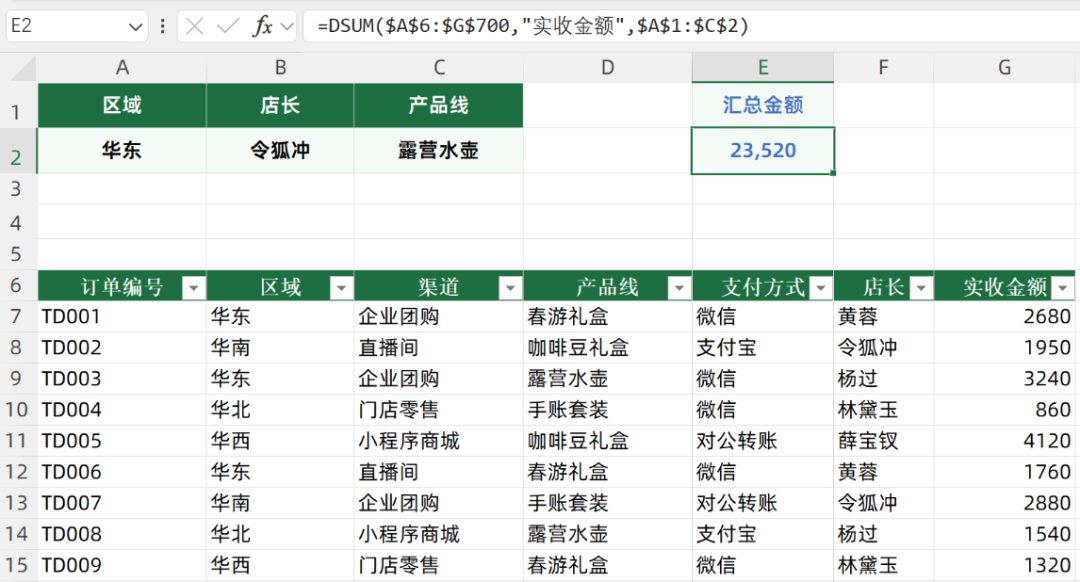Click inside the formula bar with DSUM formula
The image size is (1080, 582).
[691, 27]
